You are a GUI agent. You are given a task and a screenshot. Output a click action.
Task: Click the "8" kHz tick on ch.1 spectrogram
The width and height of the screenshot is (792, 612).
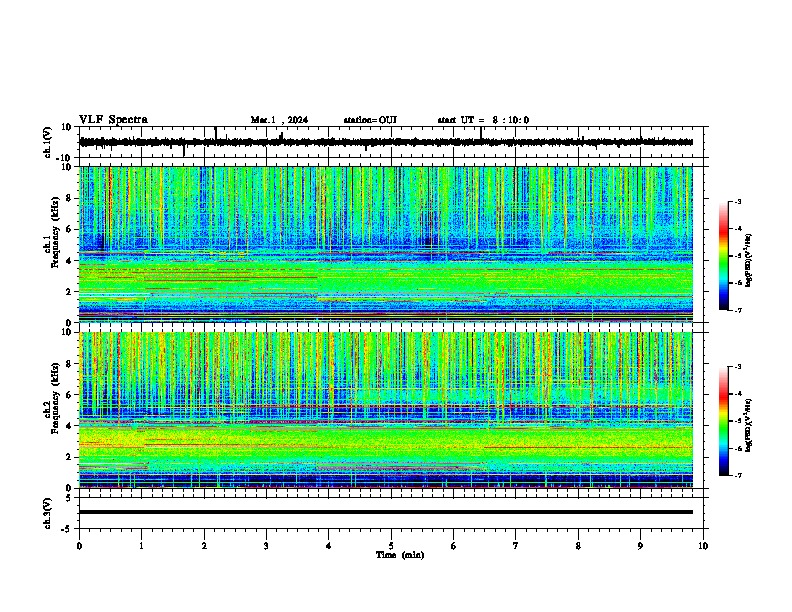click(x=69, y=198)
